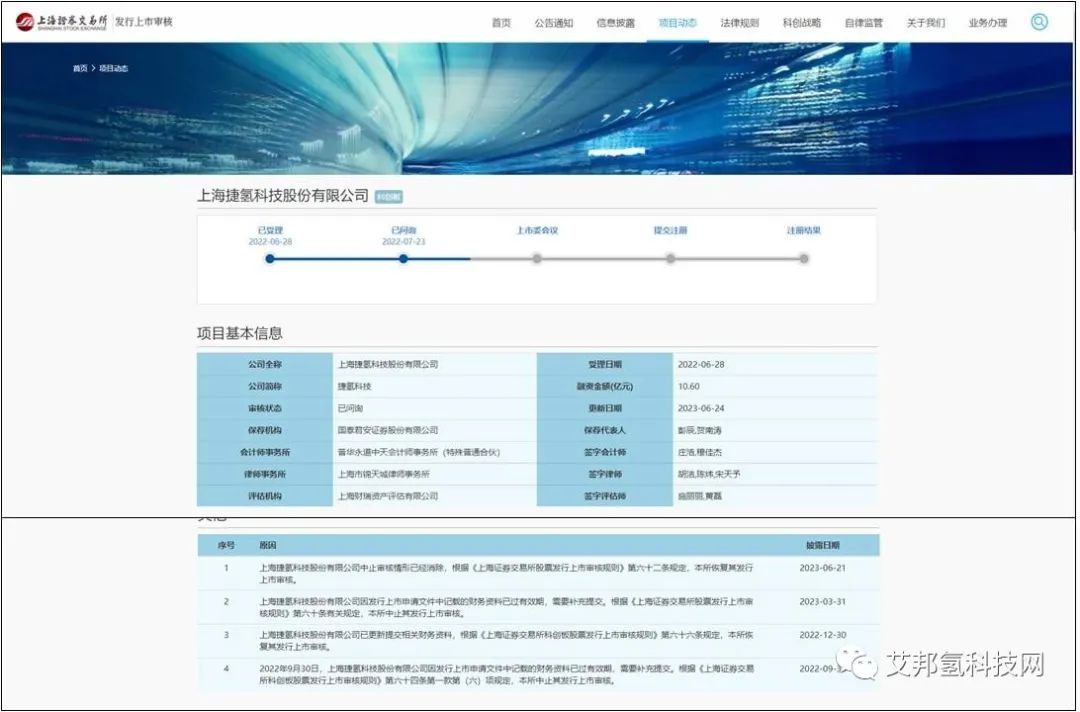Click the disclosure date 2022-12-30
The width and height of the screenshot is (1080, 712).
(x=822, y=635)
